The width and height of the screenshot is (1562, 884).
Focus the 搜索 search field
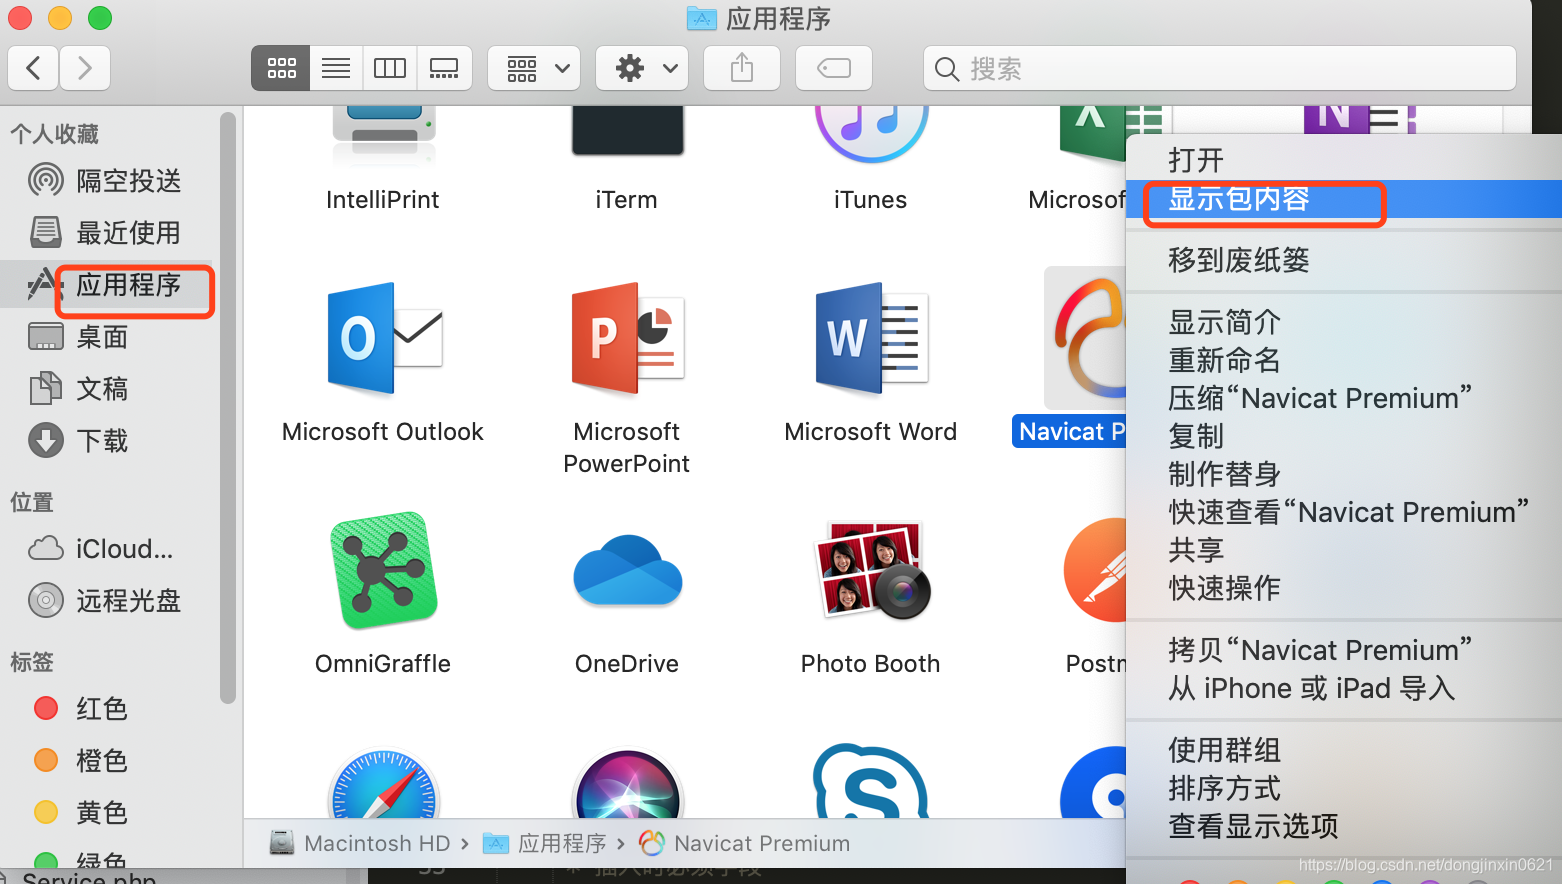(x=1220, y=68)
